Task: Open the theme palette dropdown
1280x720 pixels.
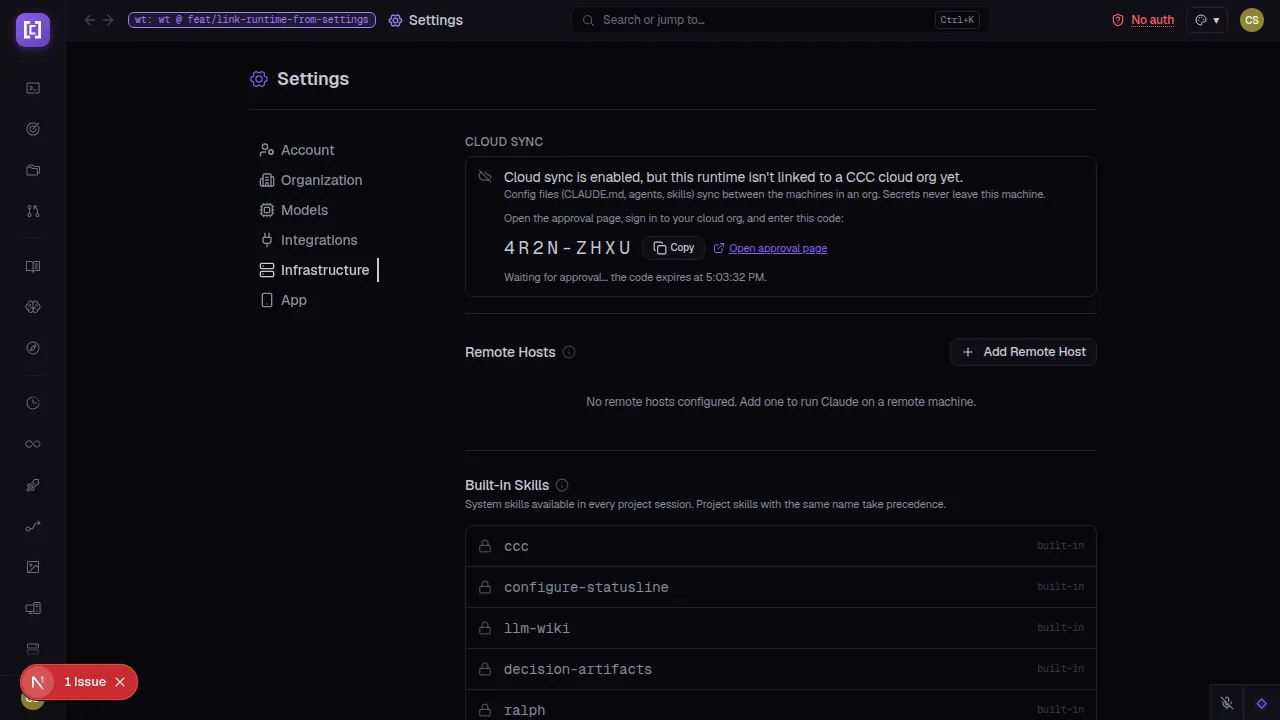Action: (1207, 20)
